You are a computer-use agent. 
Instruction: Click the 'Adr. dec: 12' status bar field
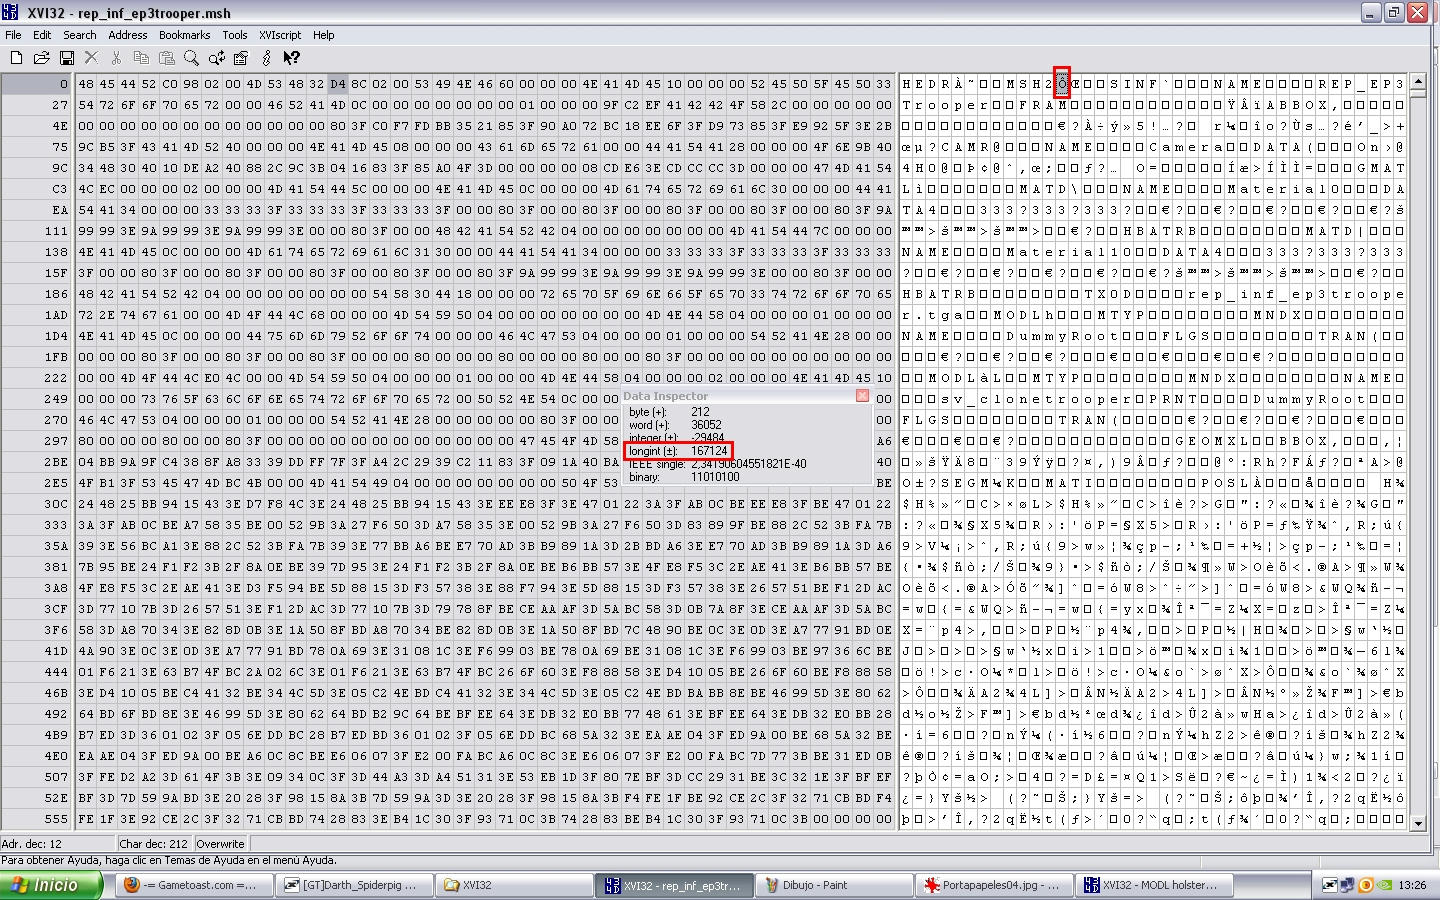[57, 844]
